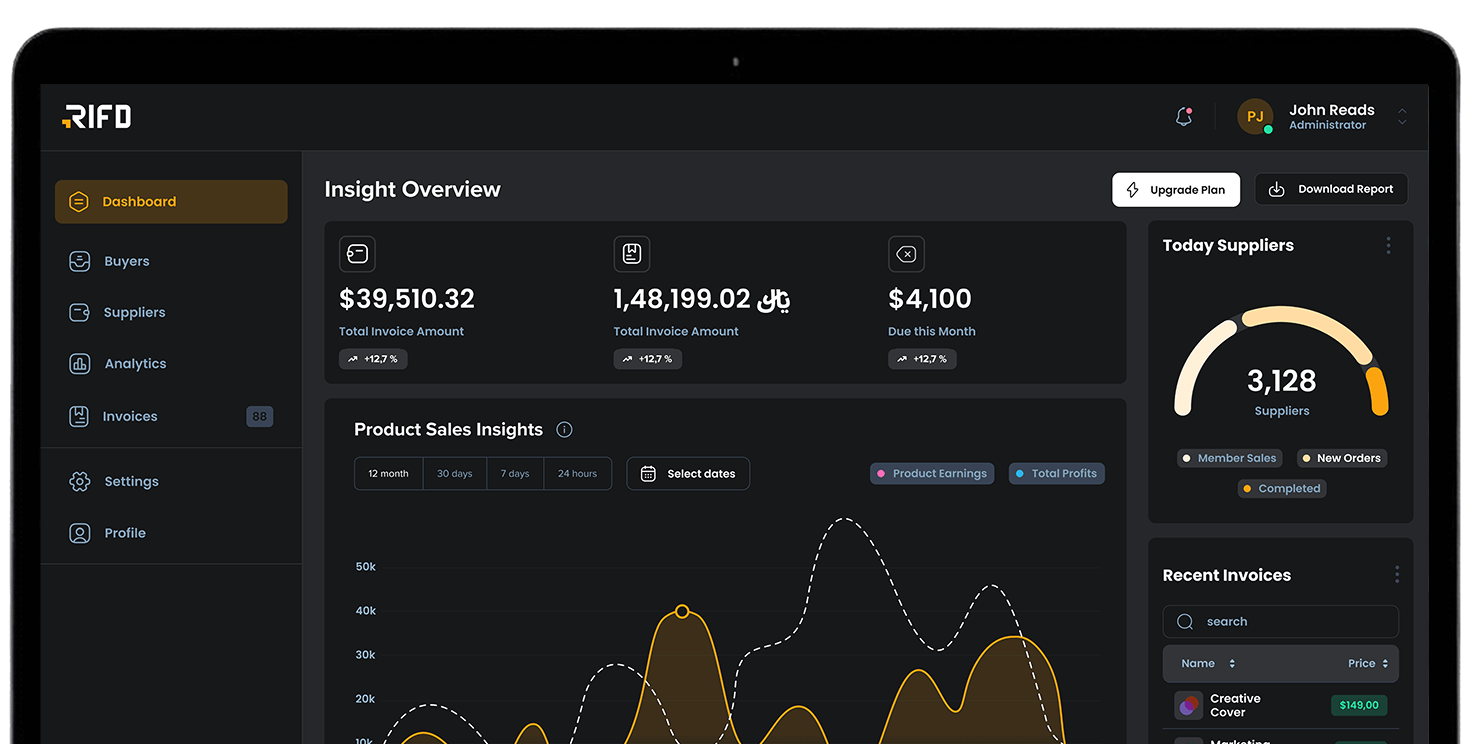Click the Recent Invoices search field

pyautogui.click(x=1281, y=622)
